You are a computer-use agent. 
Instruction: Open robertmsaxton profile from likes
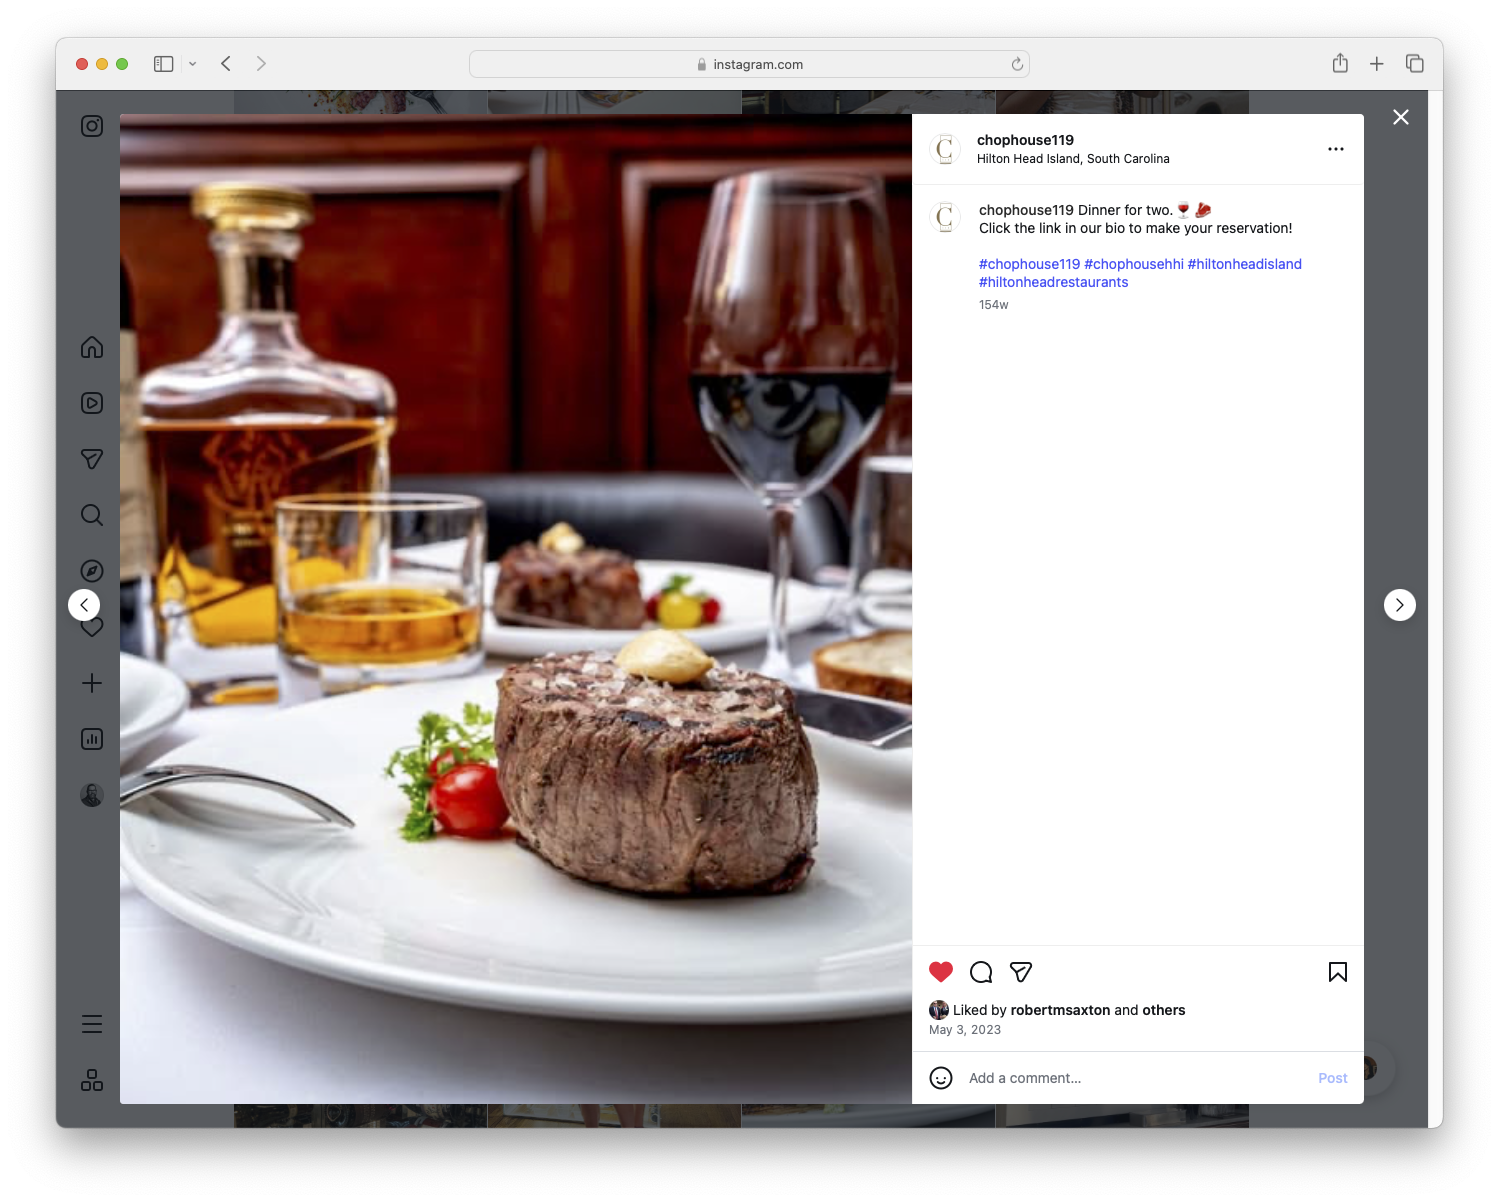(x=1060, y=1010)
